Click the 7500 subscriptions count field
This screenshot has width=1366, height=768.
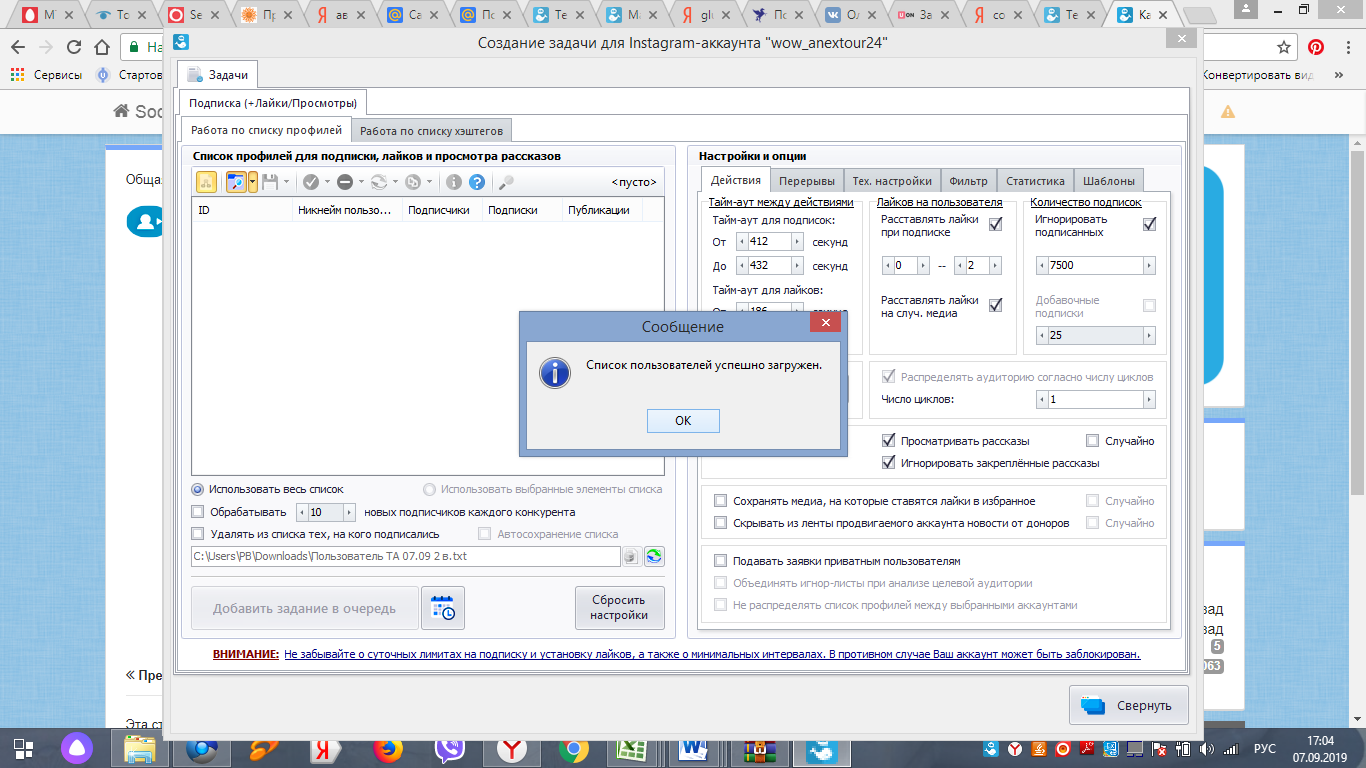(1095, 266)
